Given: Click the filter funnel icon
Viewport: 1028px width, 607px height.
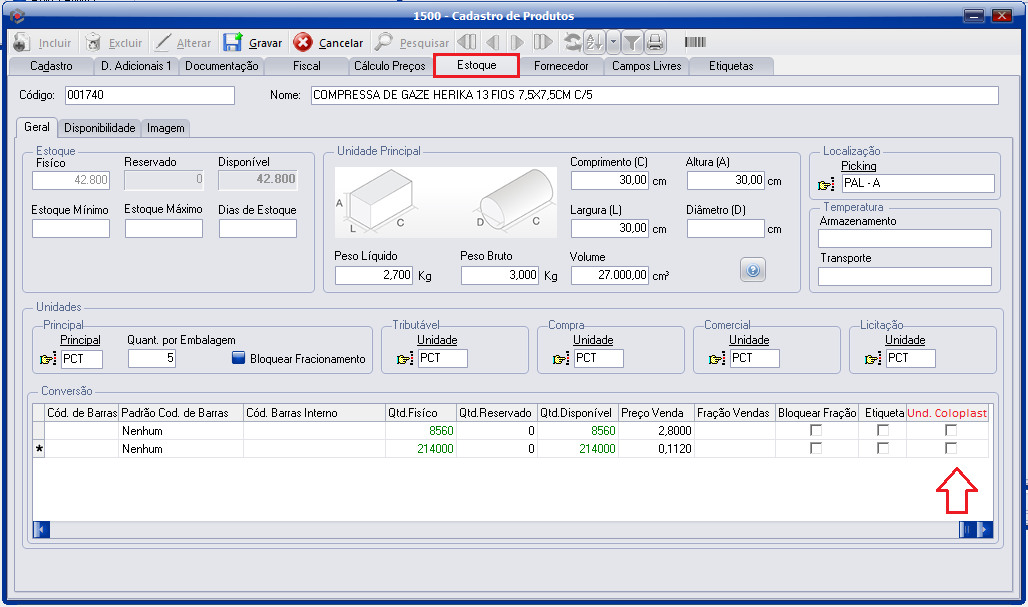Looking at the screenshot, I should pos(632,43).
